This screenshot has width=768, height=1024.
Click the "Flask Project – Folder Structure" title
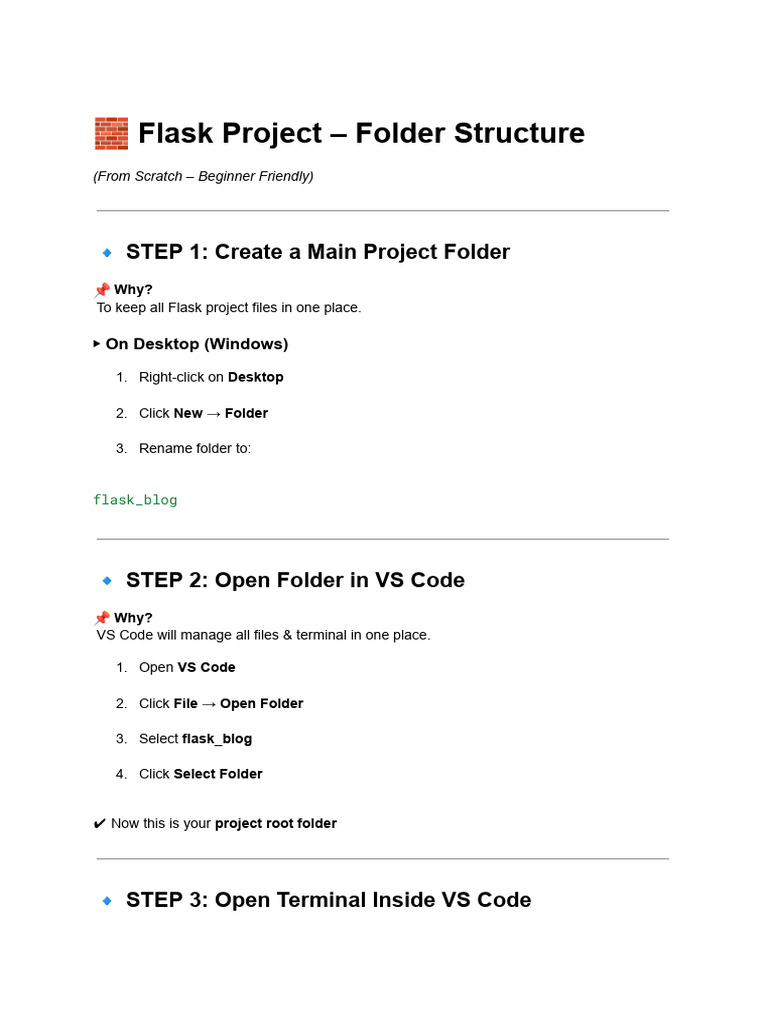click(x=361, y=133)
